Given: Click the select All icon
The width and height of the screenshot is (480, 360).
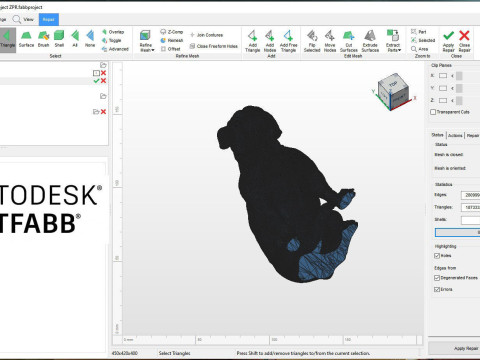Looking at the screenshot, I should [75, 39].
